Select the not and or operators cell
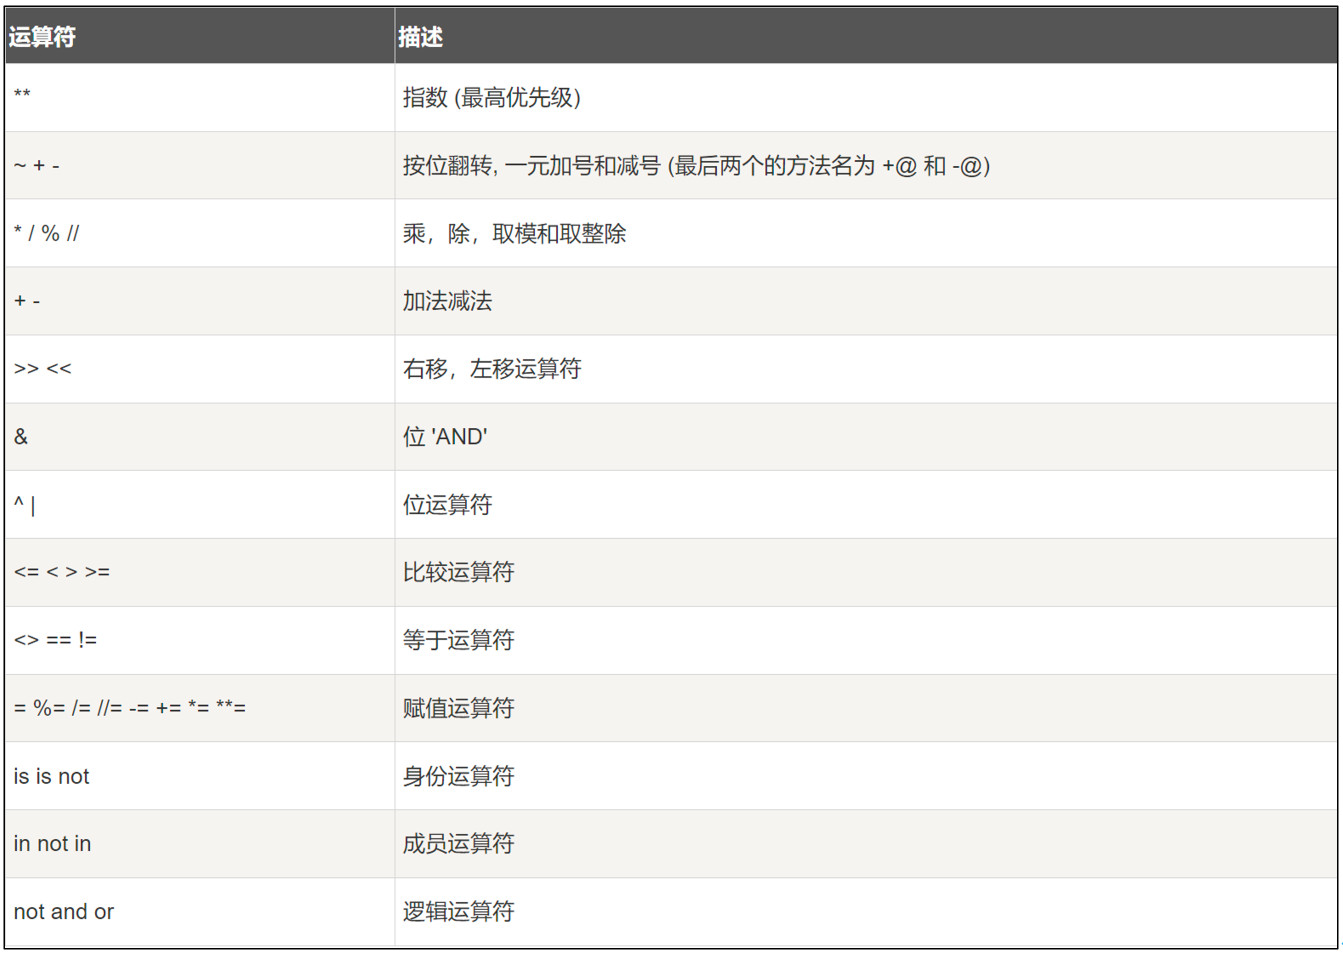Viewport: 1343px width, 958px height. click(x=64, y=912)
